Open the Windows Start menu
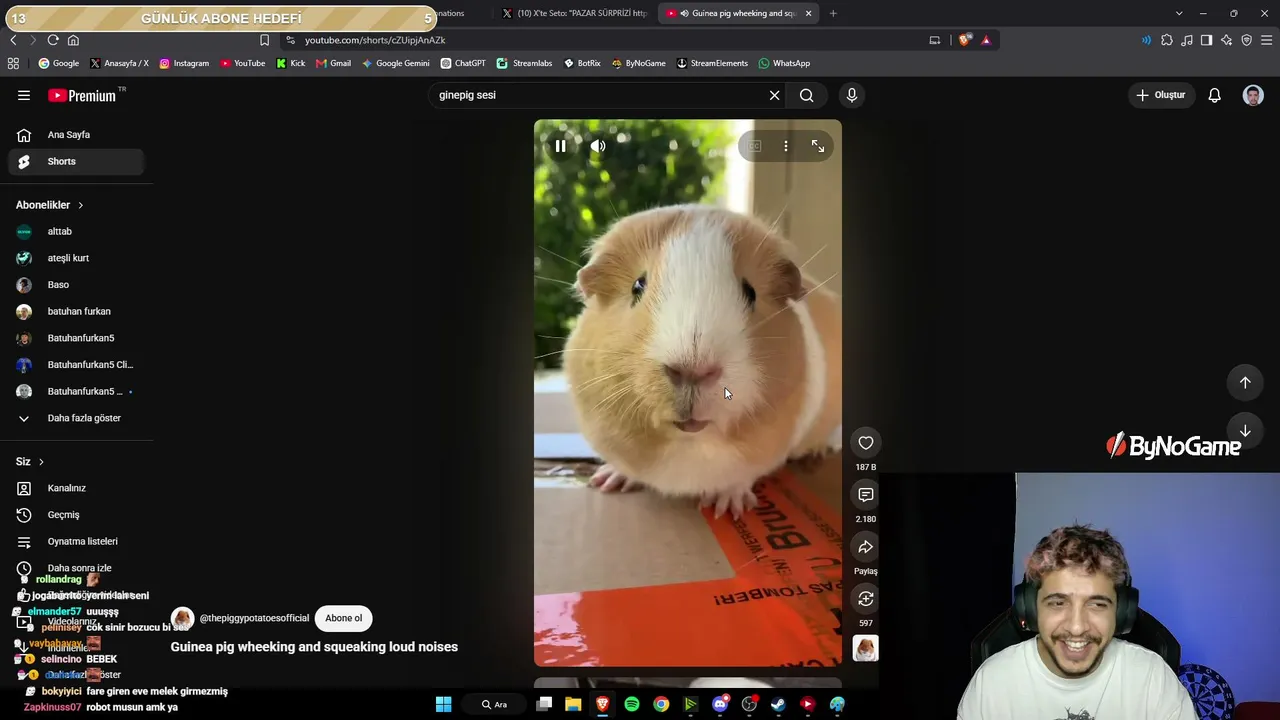This screenshot has height=720, width=1280. (443, 704)
